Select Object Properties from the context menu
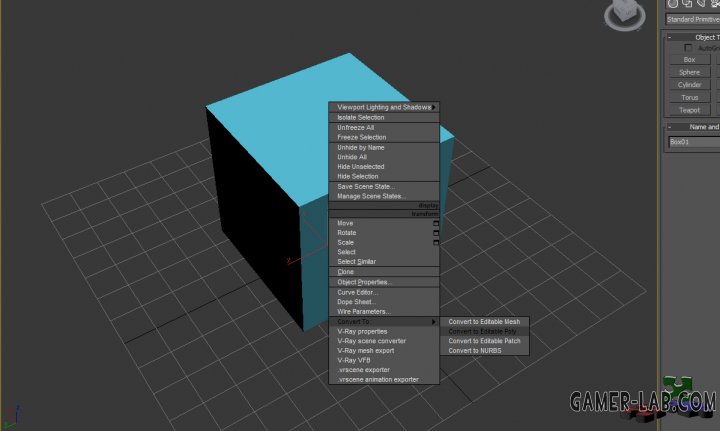 pos(365,282)
